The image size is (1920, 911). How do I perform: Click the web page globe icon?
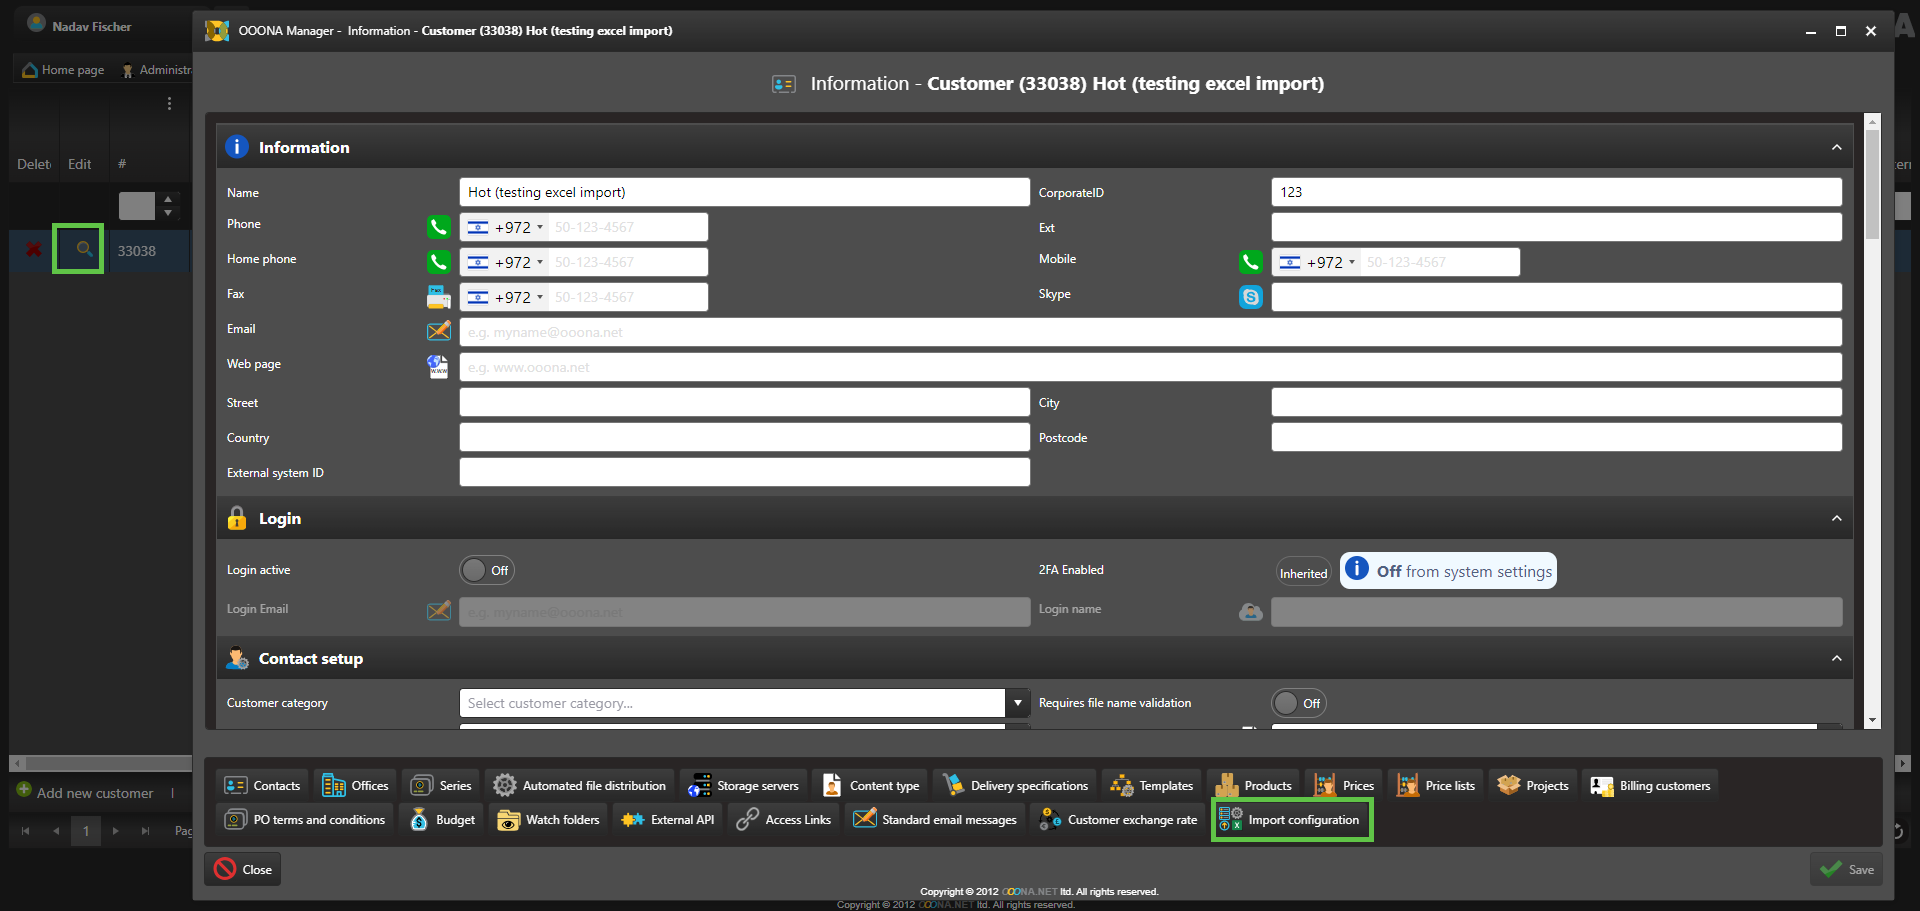[x=438, y=367]
